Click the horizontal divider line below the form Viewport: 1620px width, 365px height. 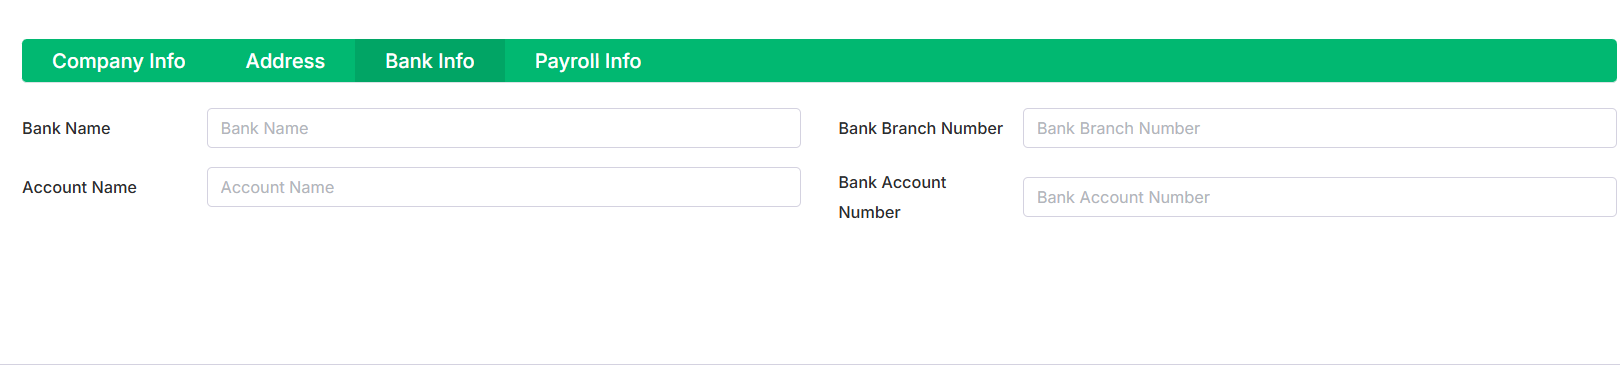810,364
